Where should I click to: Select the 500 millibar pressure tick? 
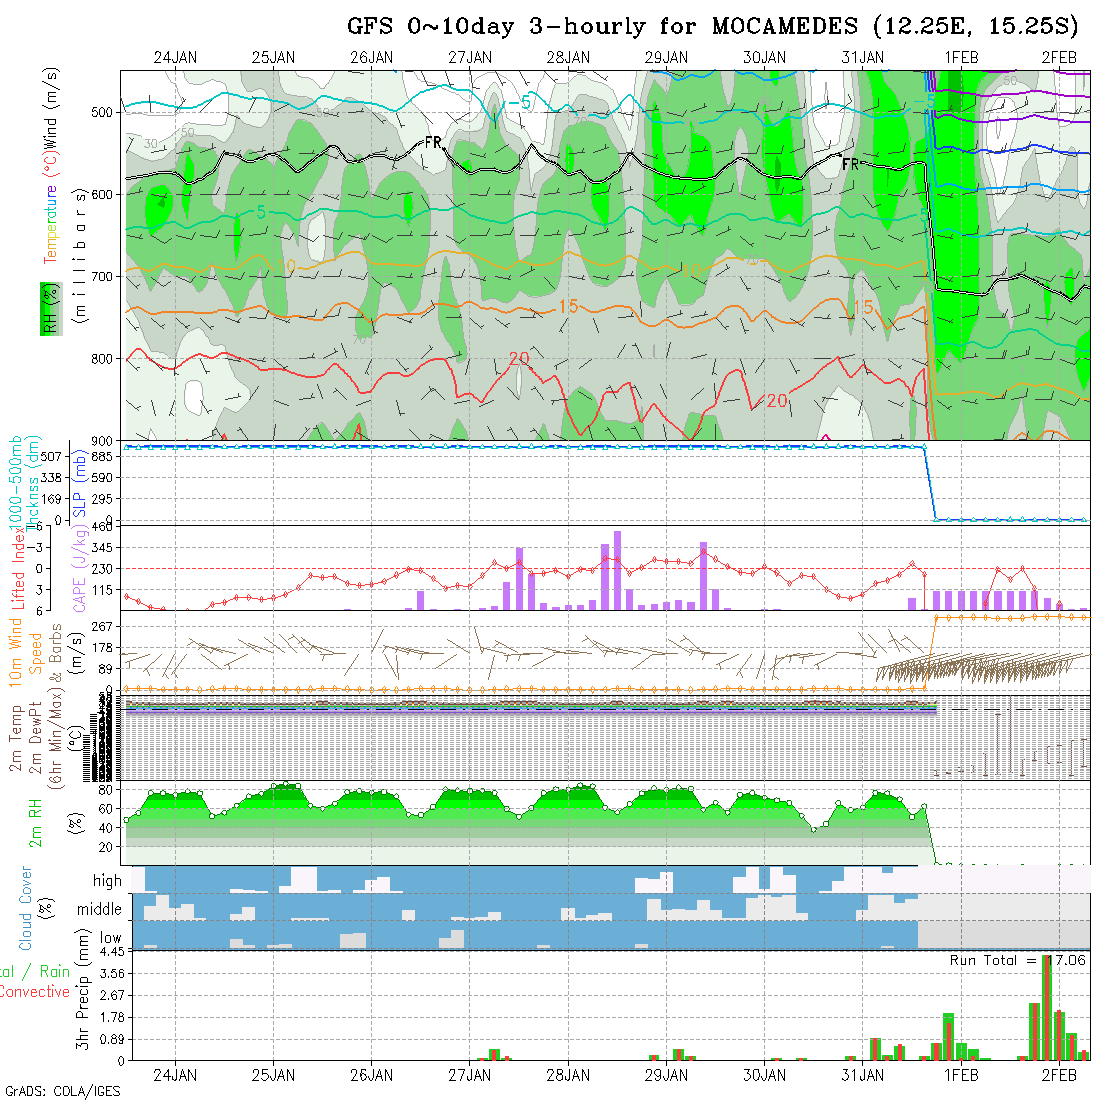(102, 112)
